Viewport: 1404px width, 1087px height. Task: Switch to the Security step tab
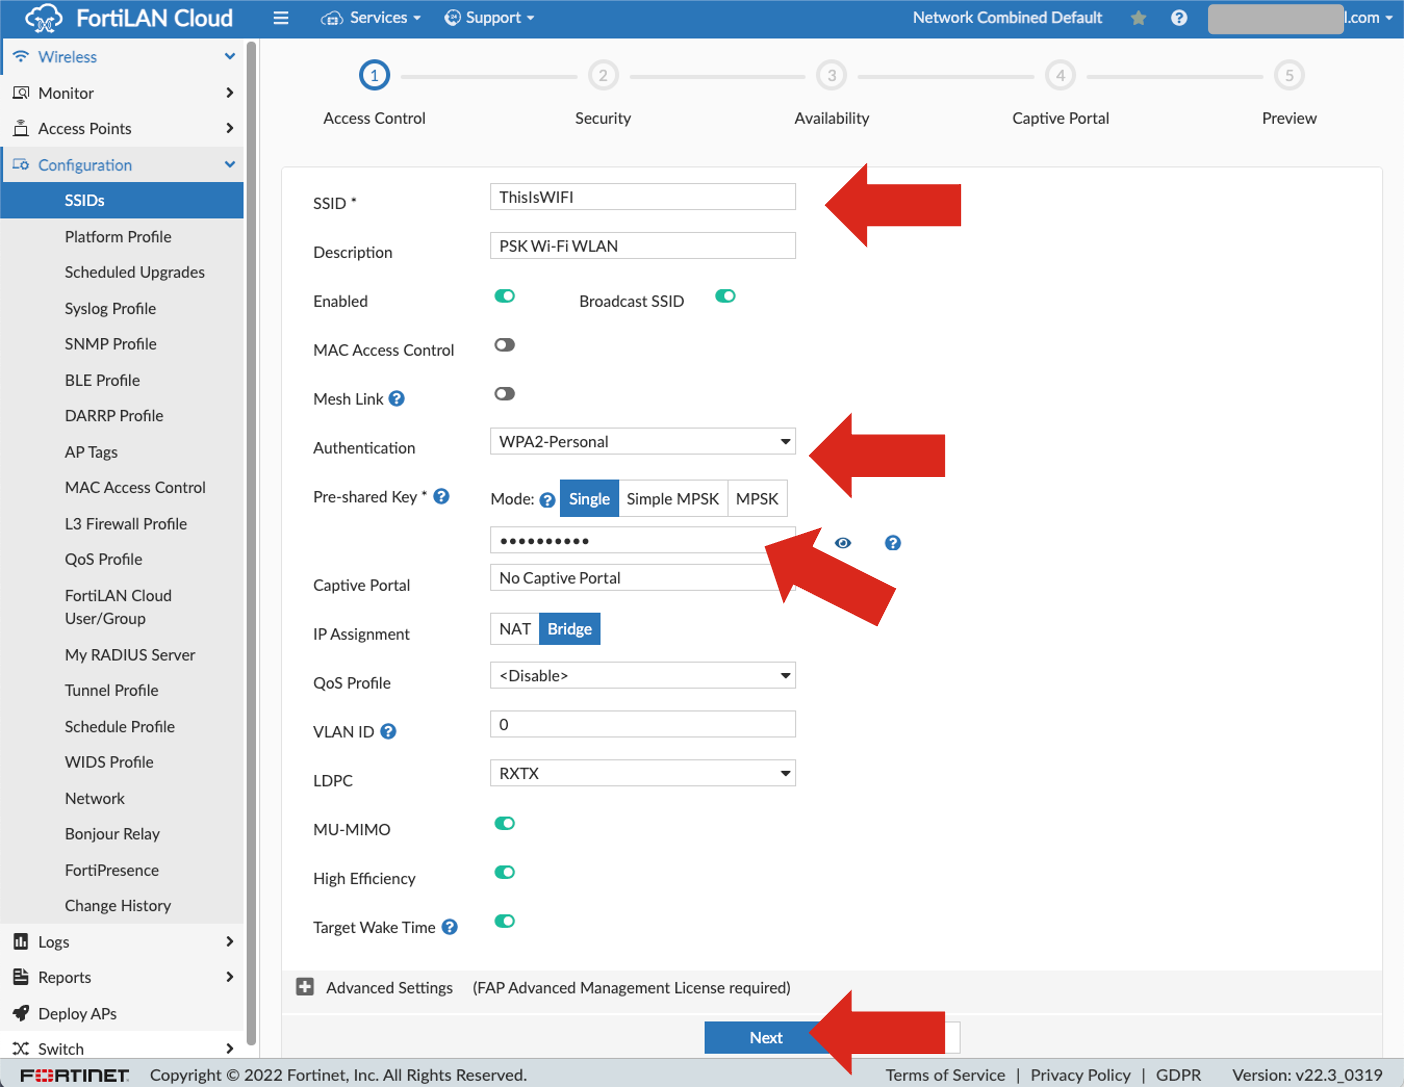point(602,74)
